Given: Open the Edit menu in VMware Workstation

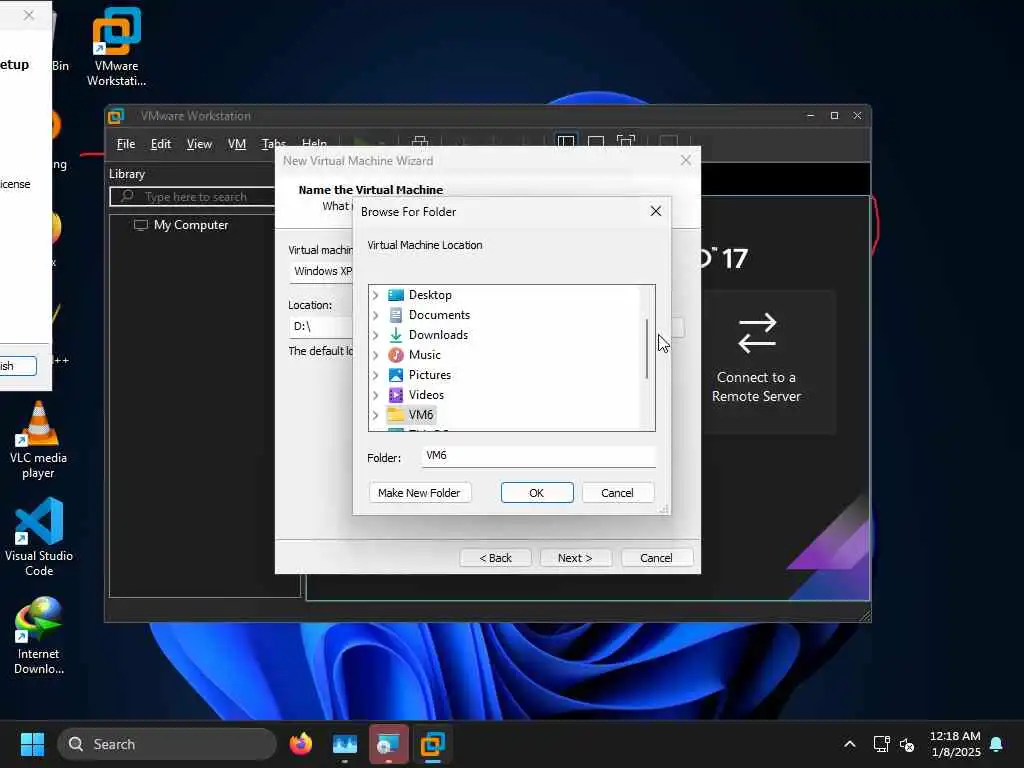Looking at the screenshot, I should (161, 144).
